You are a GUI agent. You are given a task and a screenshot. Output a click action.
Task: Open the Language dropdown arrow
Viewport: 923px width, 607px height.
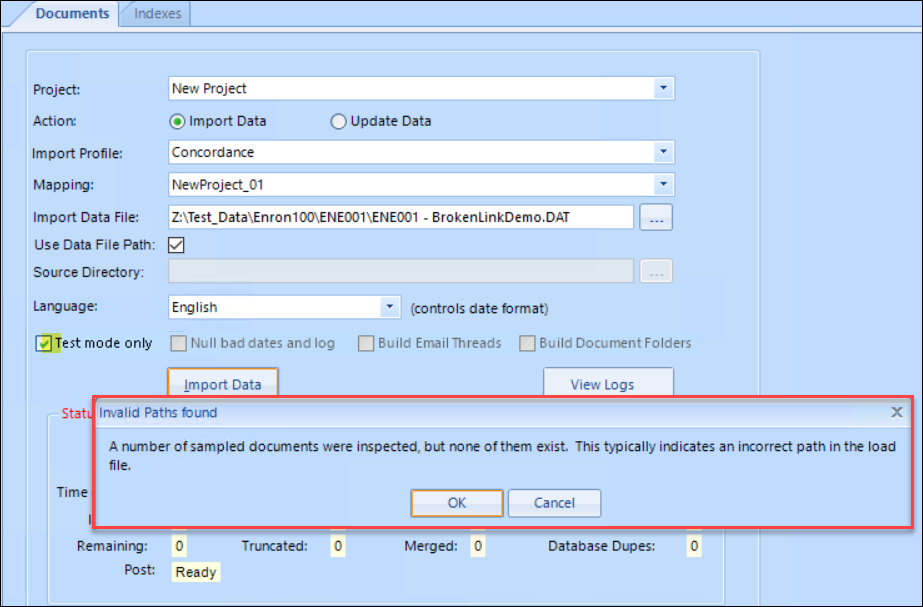pos(392,306)
